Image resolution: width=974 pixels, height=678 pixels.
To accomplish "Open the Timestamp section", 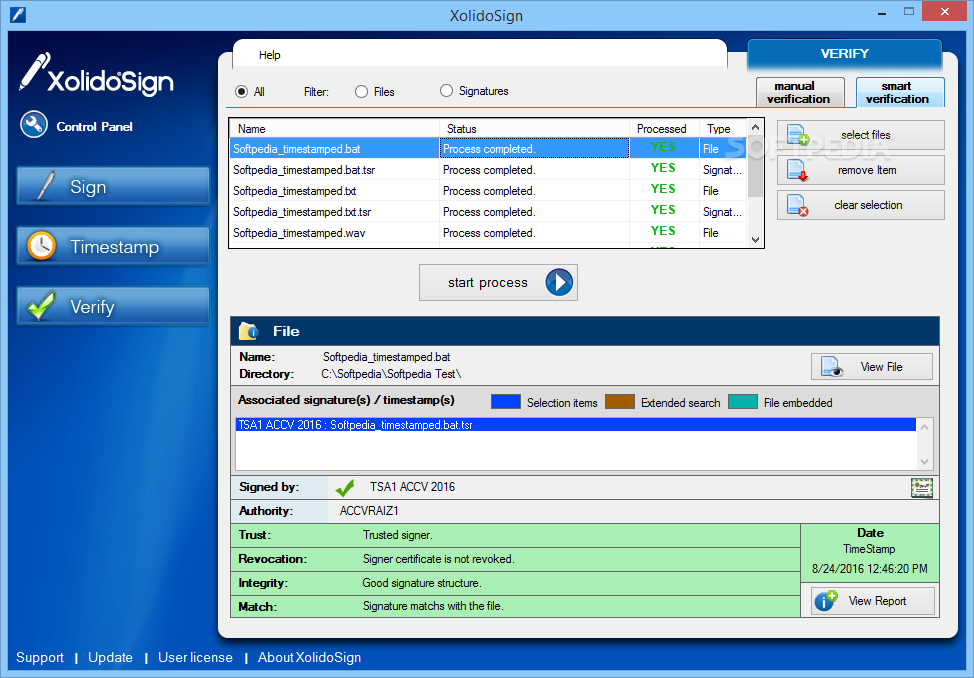I will coord(113,246).
